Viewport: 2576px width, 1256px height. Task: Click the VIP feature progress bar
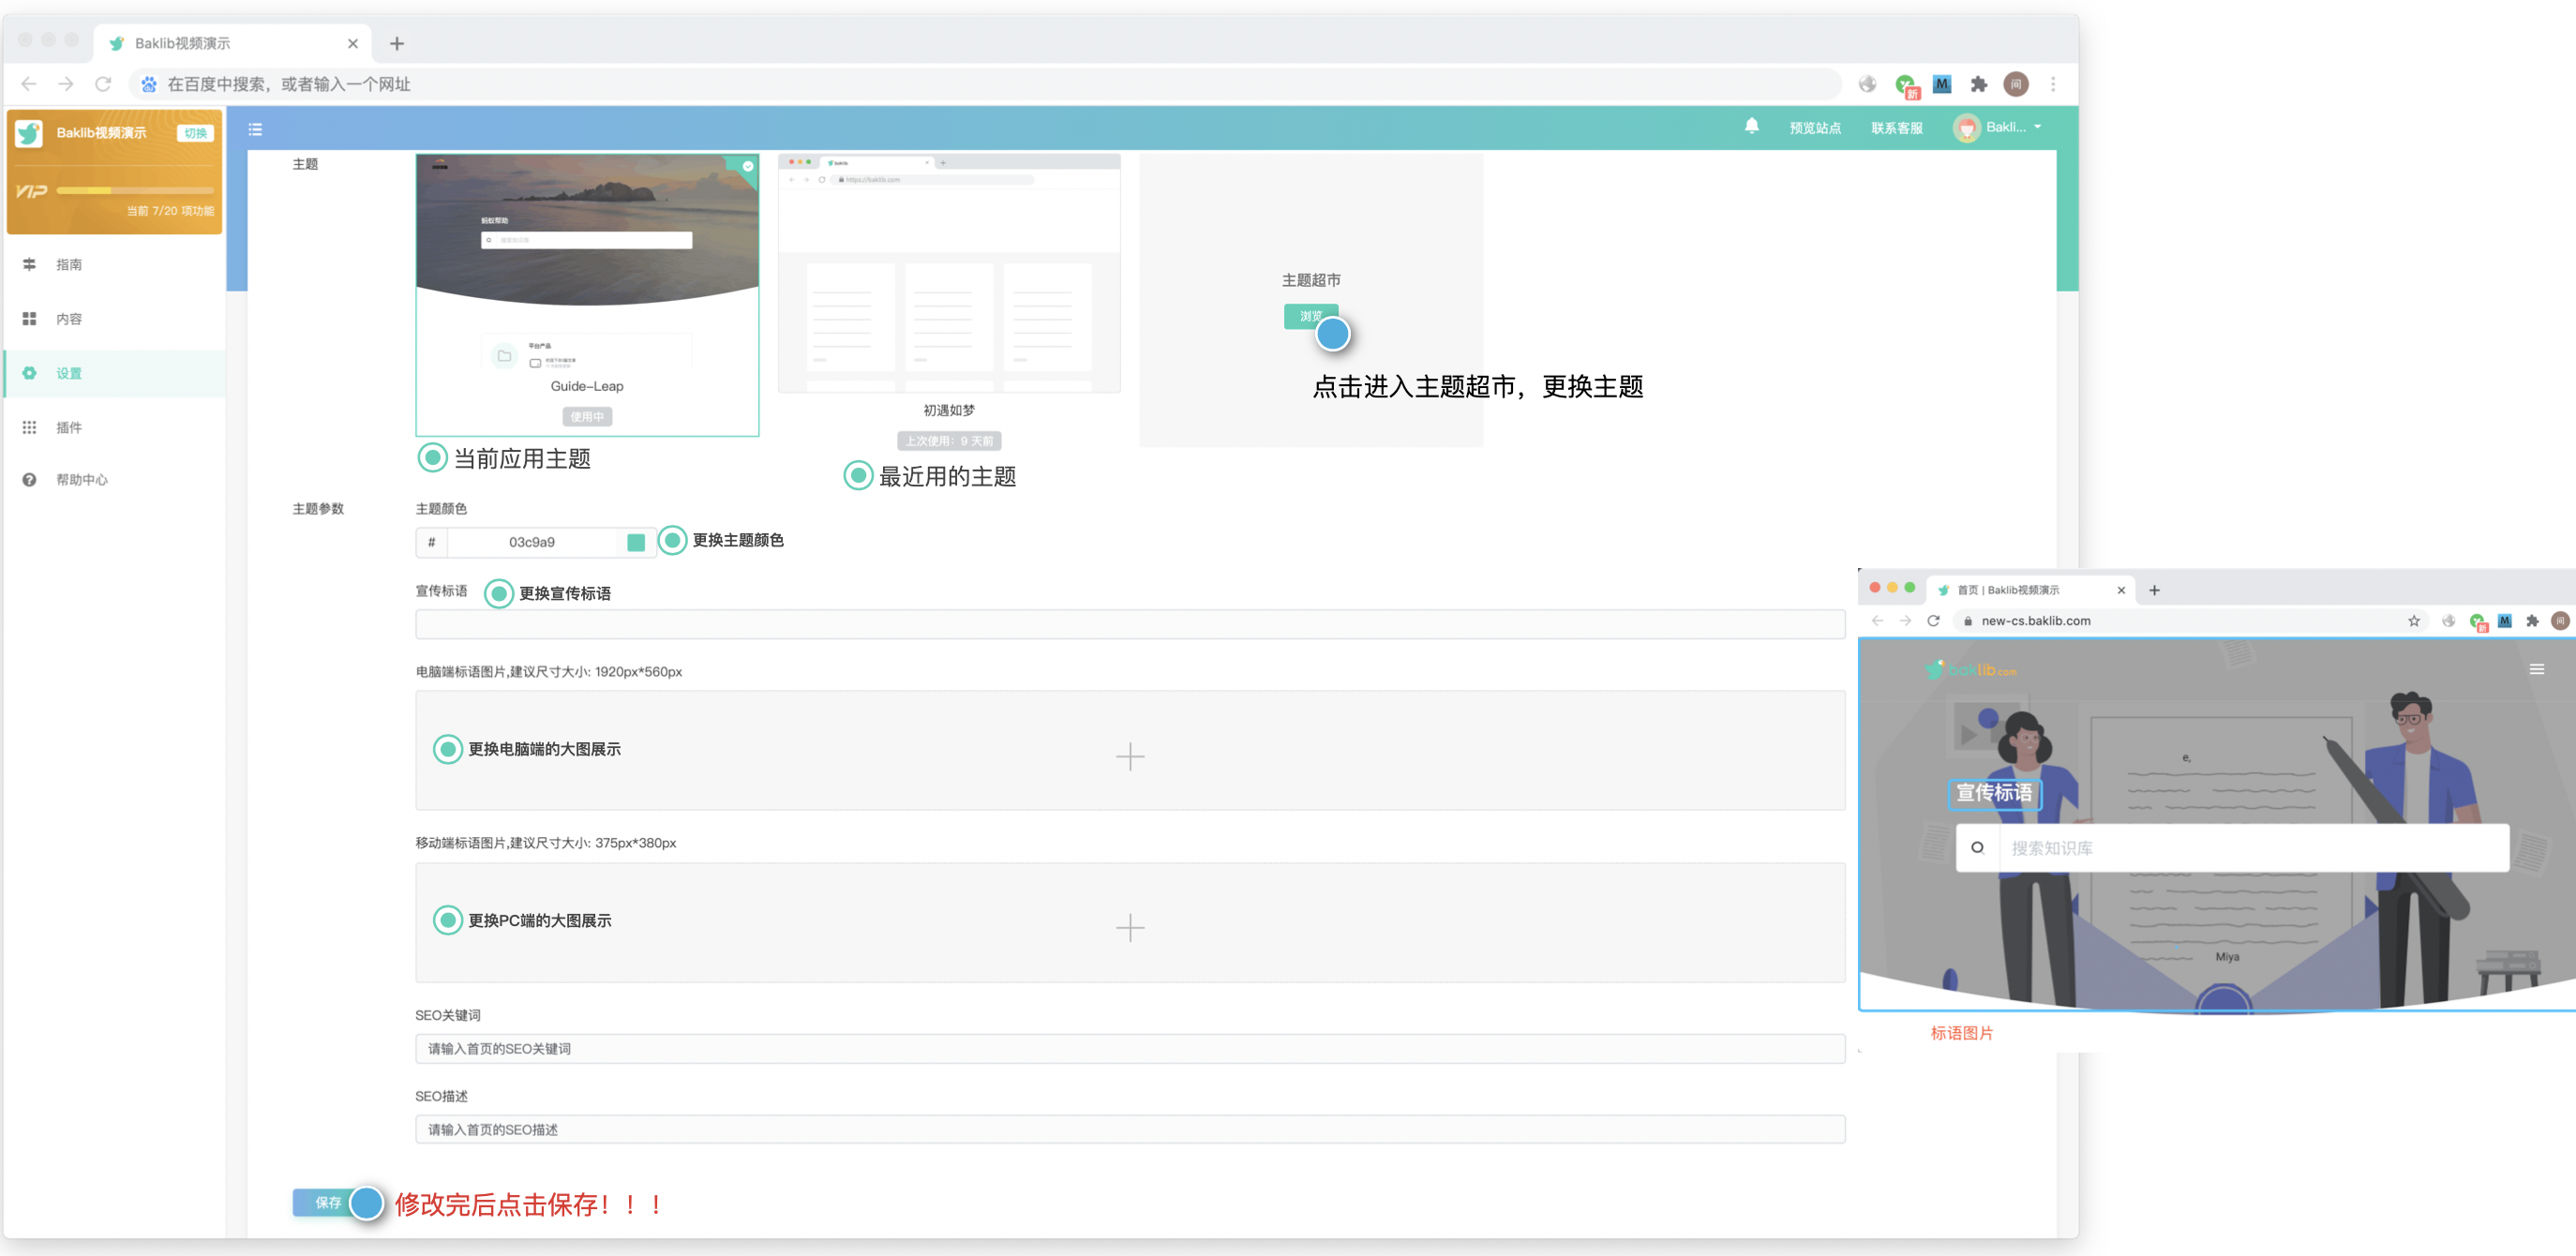pyautogui.click(x=135, y=190)
